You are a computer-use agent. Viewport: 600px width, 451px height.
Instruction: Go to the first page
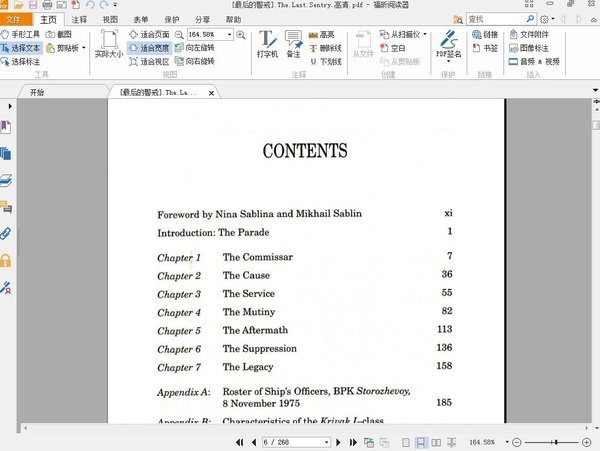240,443
